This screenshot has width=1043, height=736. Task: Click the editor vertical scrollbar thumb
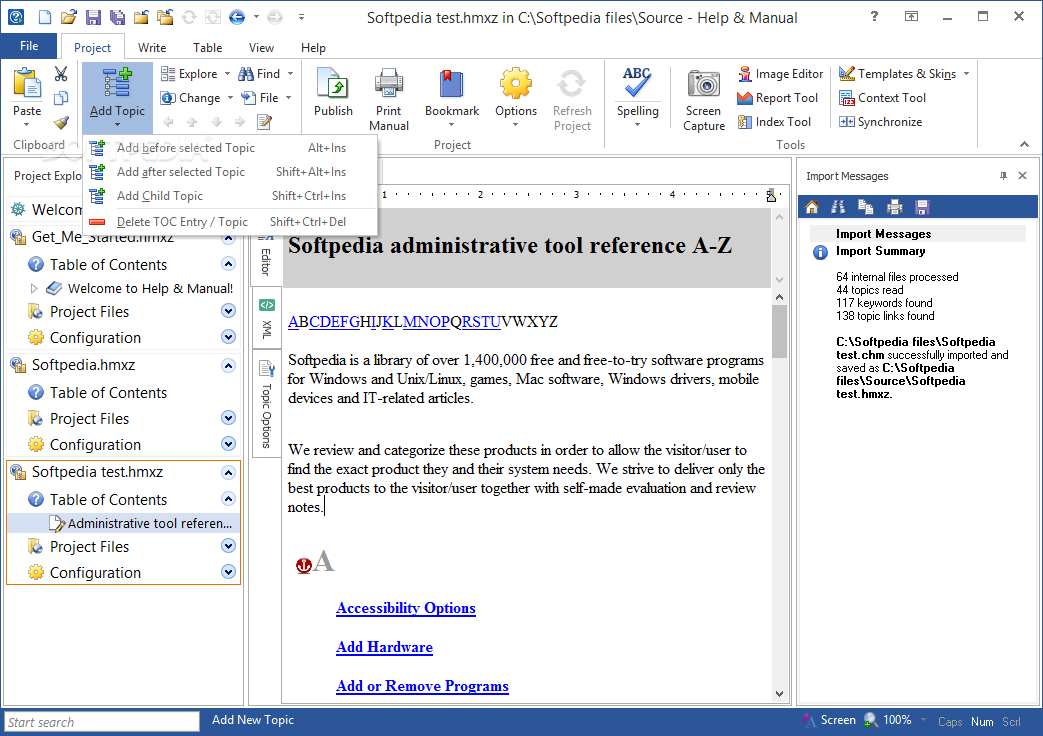(779, 331)
